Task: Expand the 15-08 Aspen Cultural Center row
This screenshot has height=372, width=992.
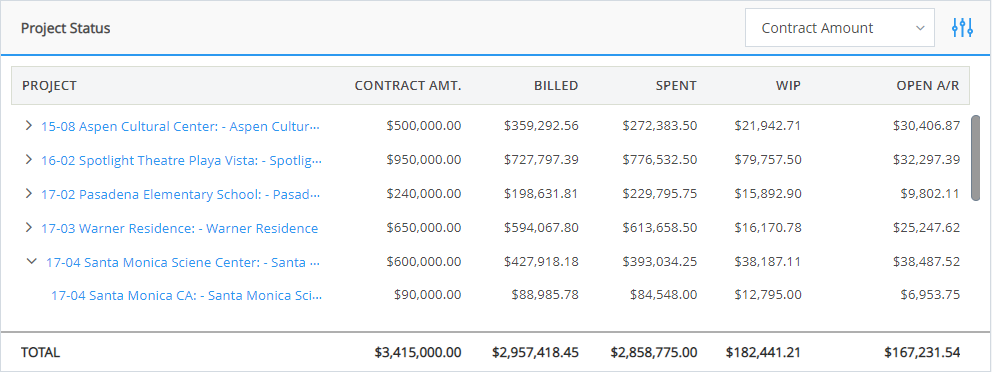Action: (x=28, y=126)
